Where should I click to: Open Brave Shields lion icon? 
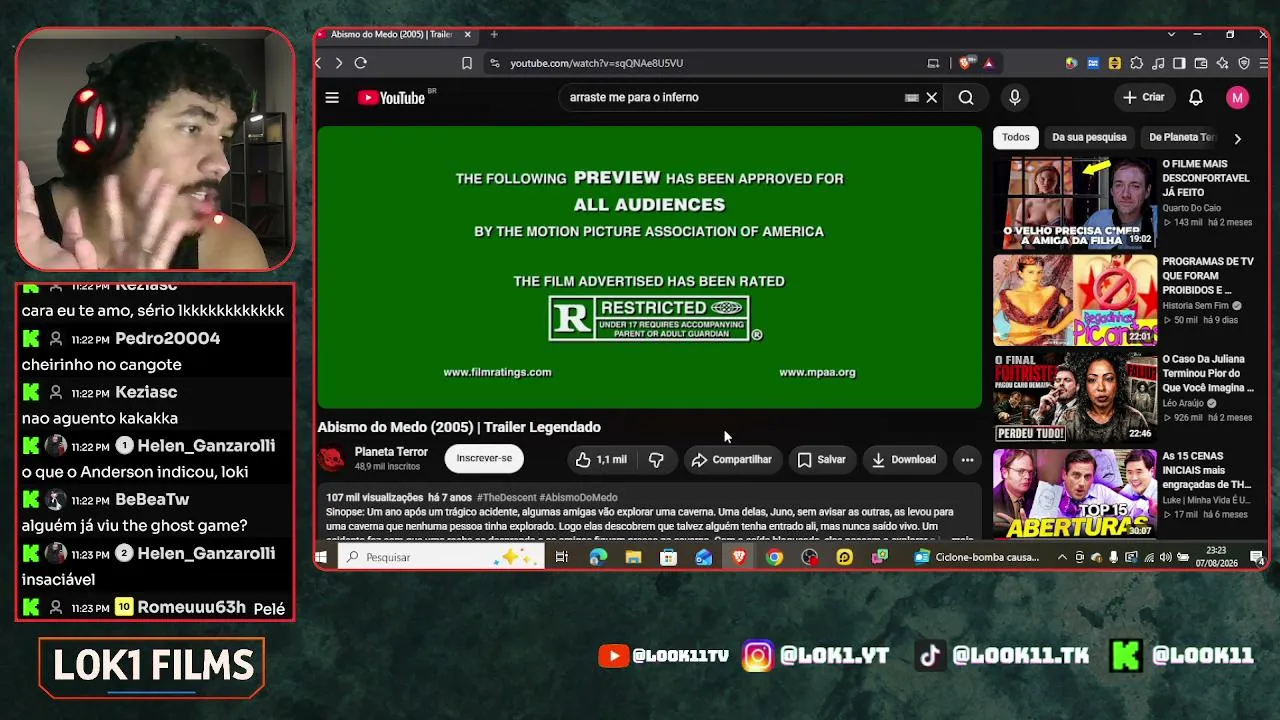[x=965, y=63]
